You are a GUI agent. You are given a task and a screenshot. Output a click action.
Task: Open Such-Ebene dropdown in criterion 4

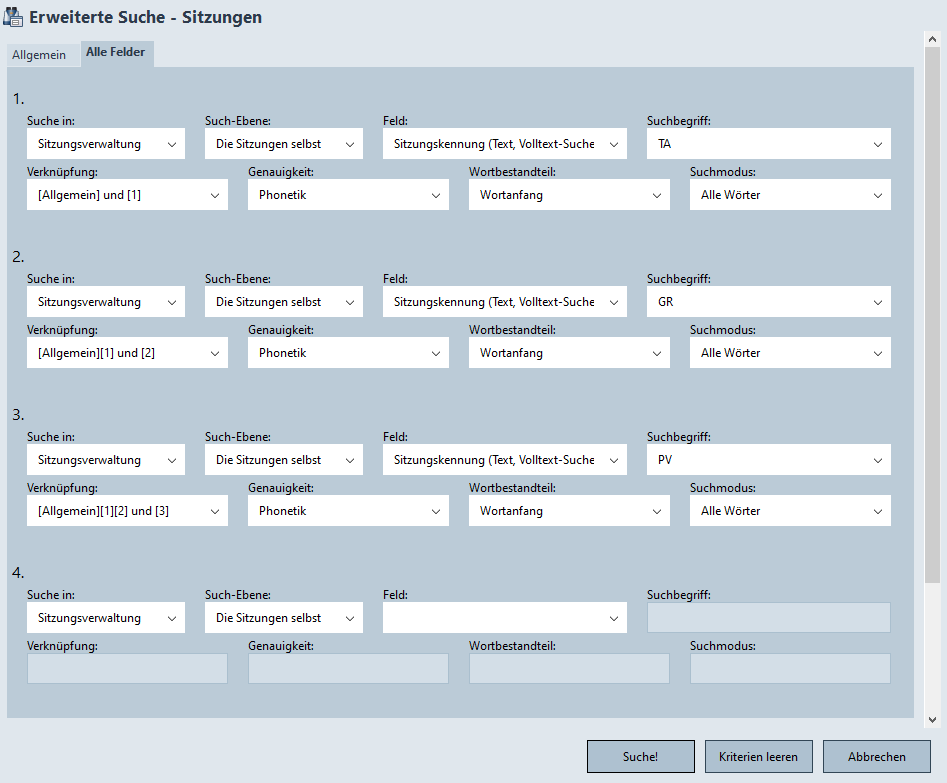point(283,618)
